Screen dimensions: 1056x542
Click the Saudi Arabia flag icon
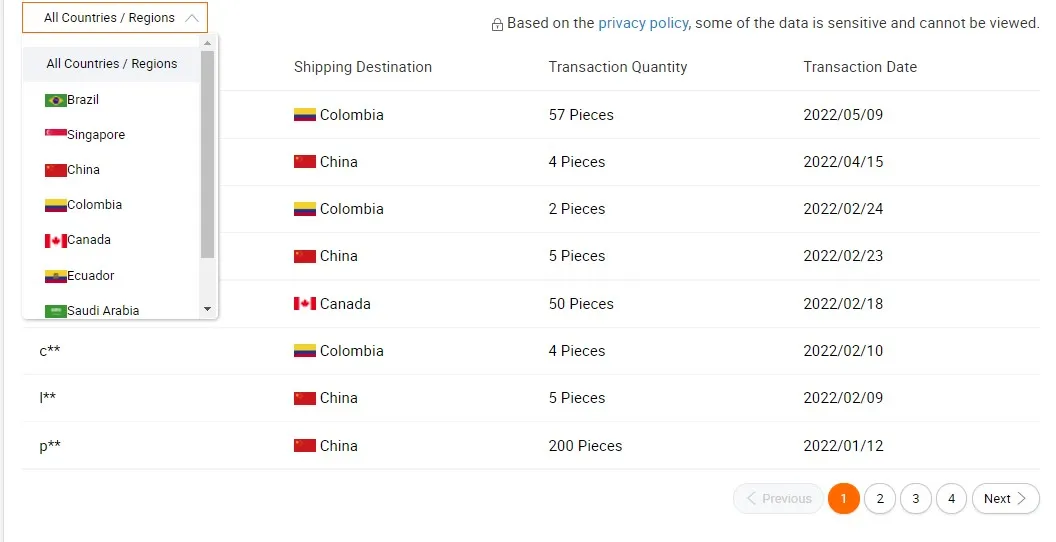[x=56, y=311]
